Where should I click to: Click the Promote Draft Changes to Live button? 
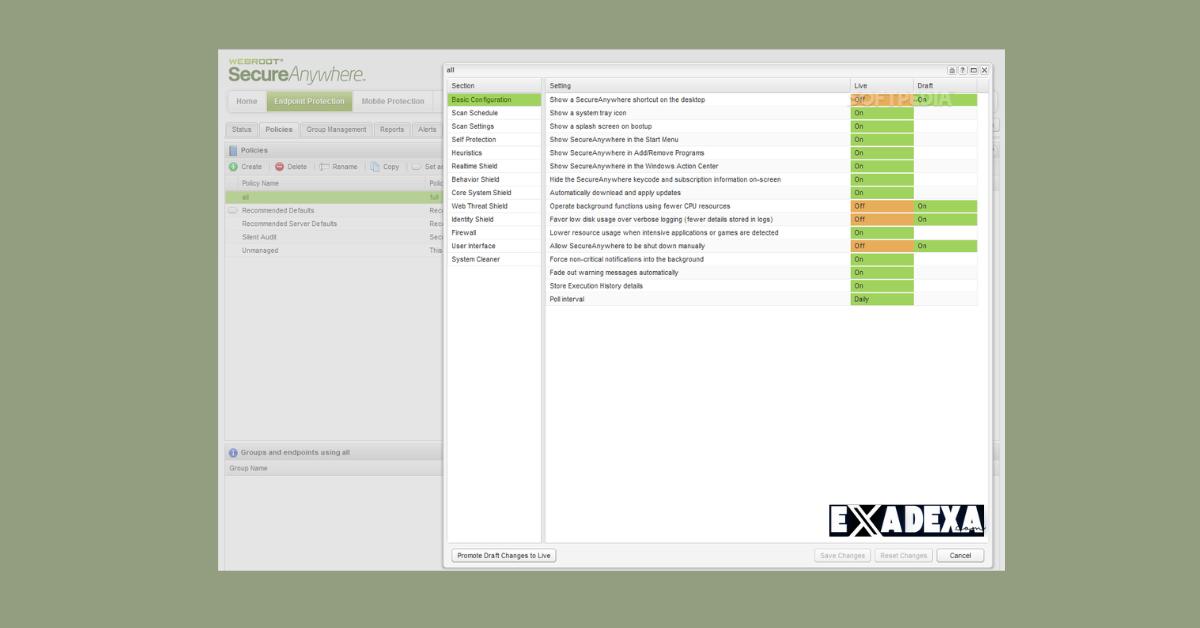[503, 555]
